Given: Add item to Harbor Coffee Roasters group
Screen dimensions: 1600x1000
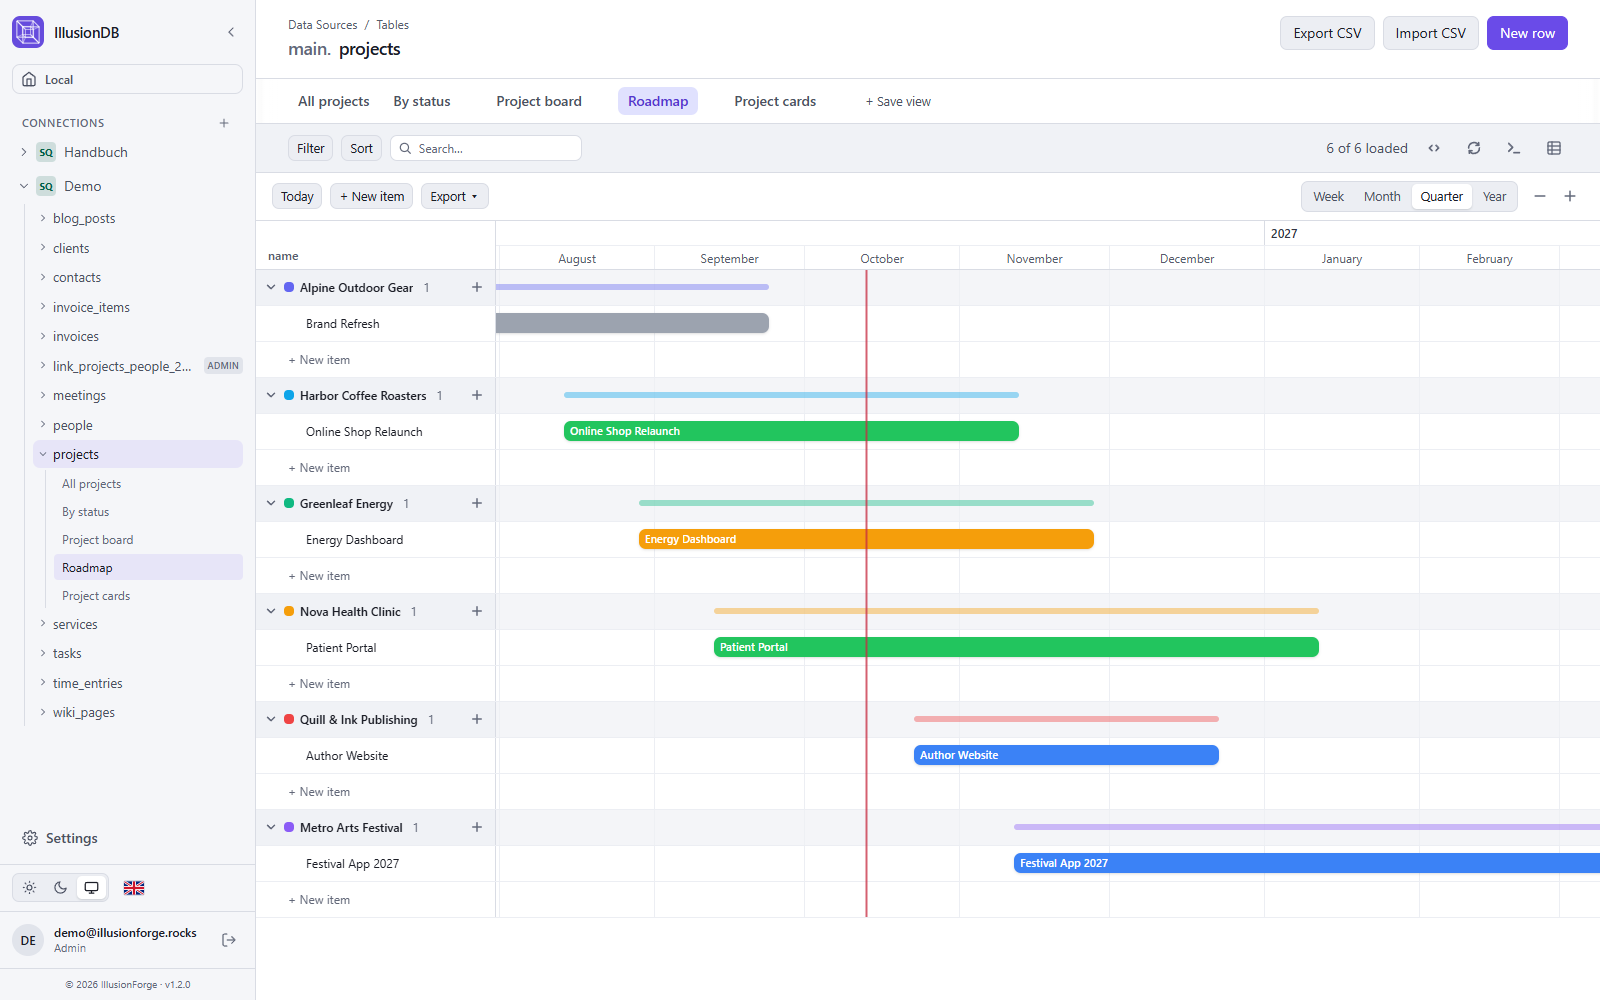Looking at the screenshot, I should point(477,395).
